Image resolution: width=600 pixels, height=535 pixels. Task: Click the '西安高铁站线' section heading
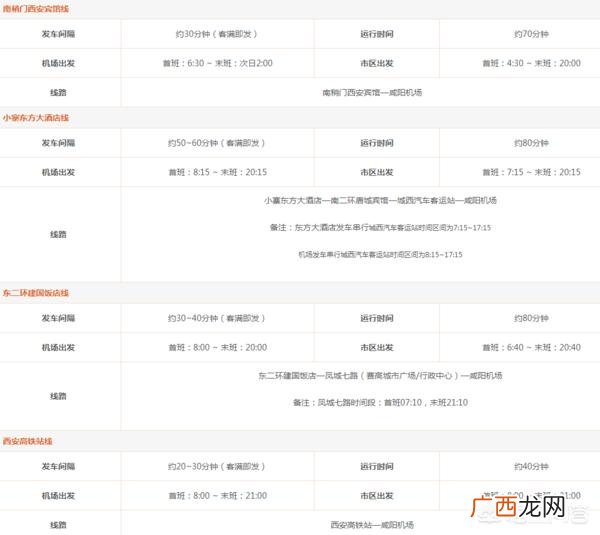28,441
